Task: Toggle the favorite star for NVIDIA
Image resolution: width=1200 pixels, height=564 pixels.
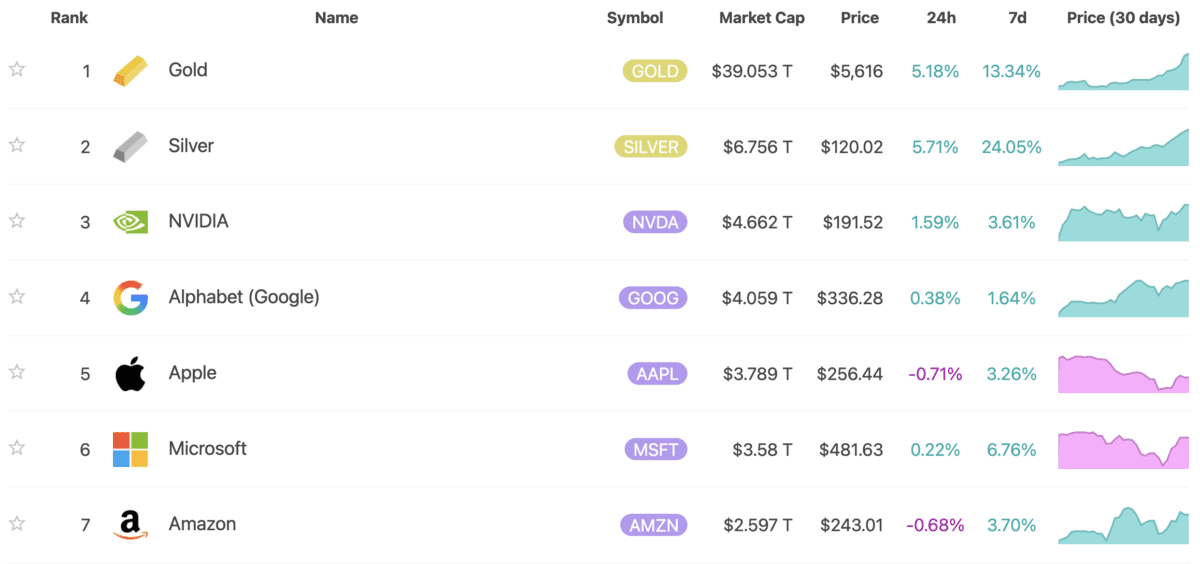Action: pyautogui.click(x=17, y=221)
